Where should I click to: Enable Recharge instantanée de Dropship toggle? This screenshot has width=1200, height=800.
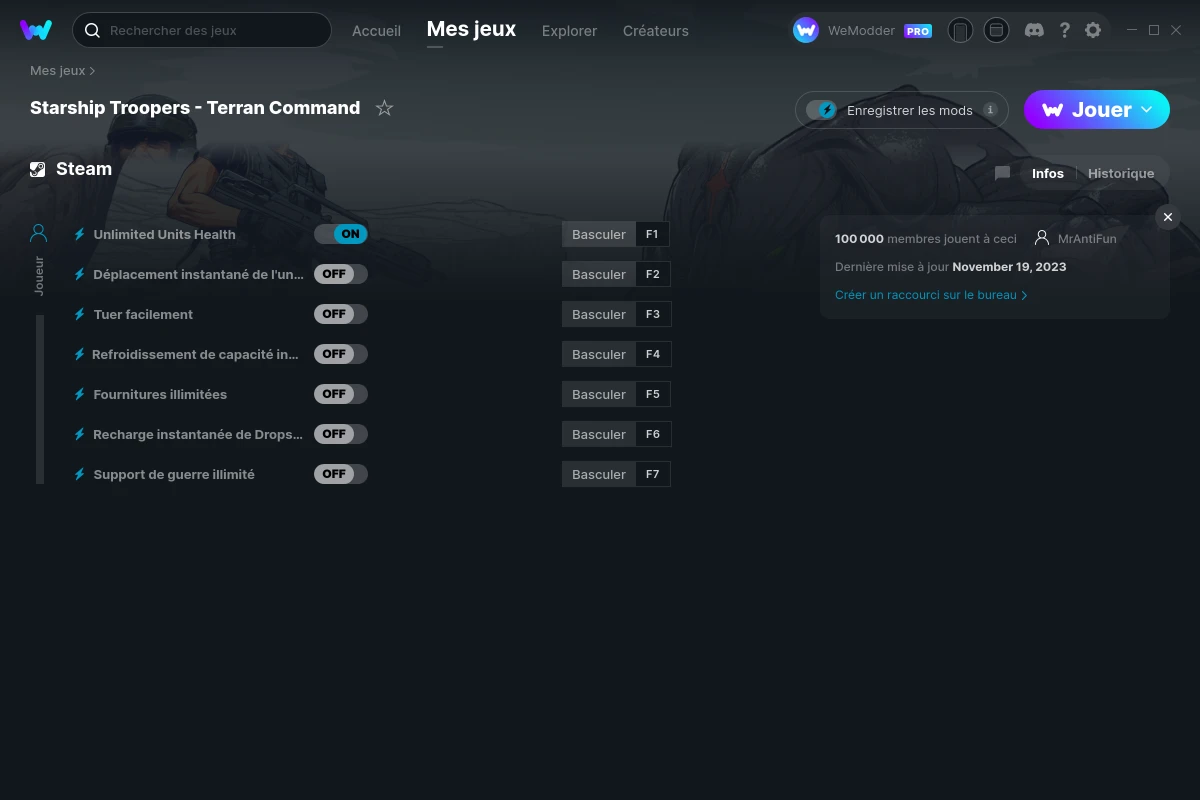[341, 434]
